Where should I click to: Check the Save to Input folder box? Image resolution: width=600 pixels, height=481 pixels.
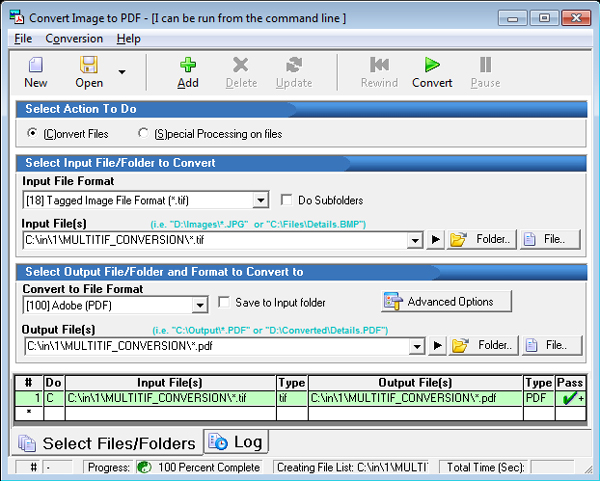pos(225,302)
